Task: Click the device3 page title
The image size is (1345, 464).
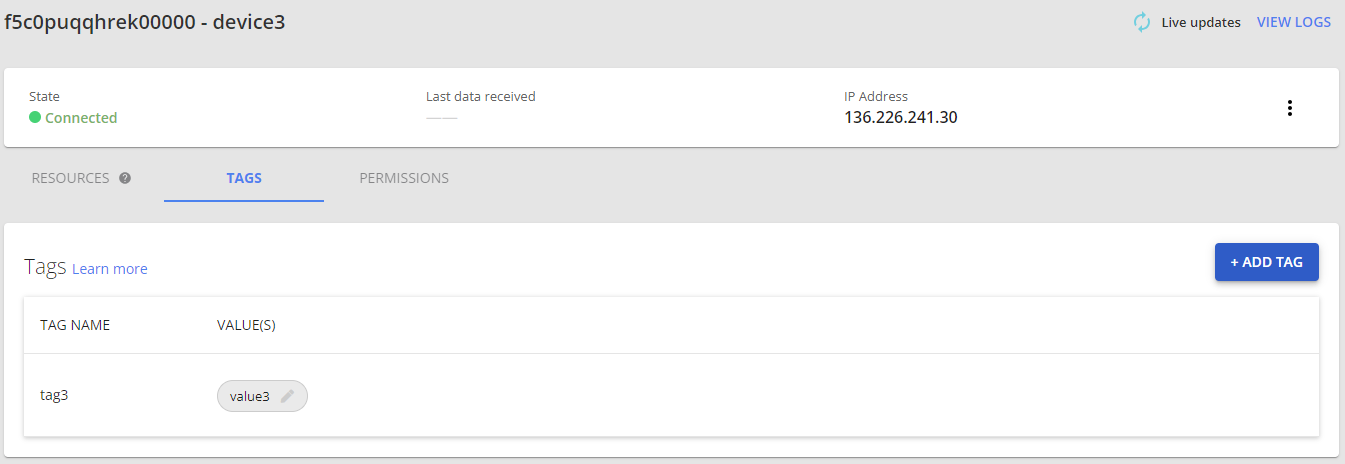Action: click(145, 22)
